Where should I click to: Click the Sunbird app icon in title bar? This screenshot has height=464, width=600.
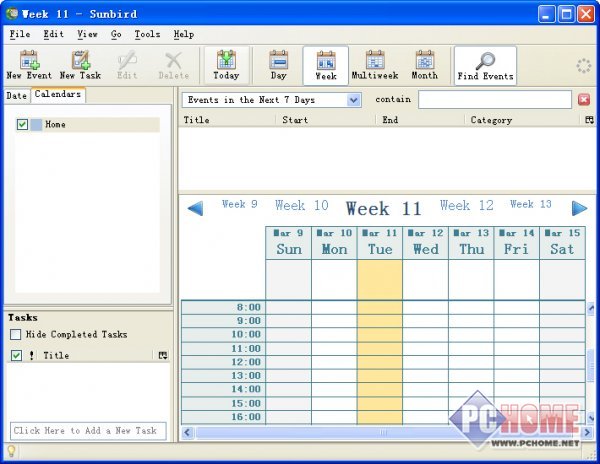(12, 14)
